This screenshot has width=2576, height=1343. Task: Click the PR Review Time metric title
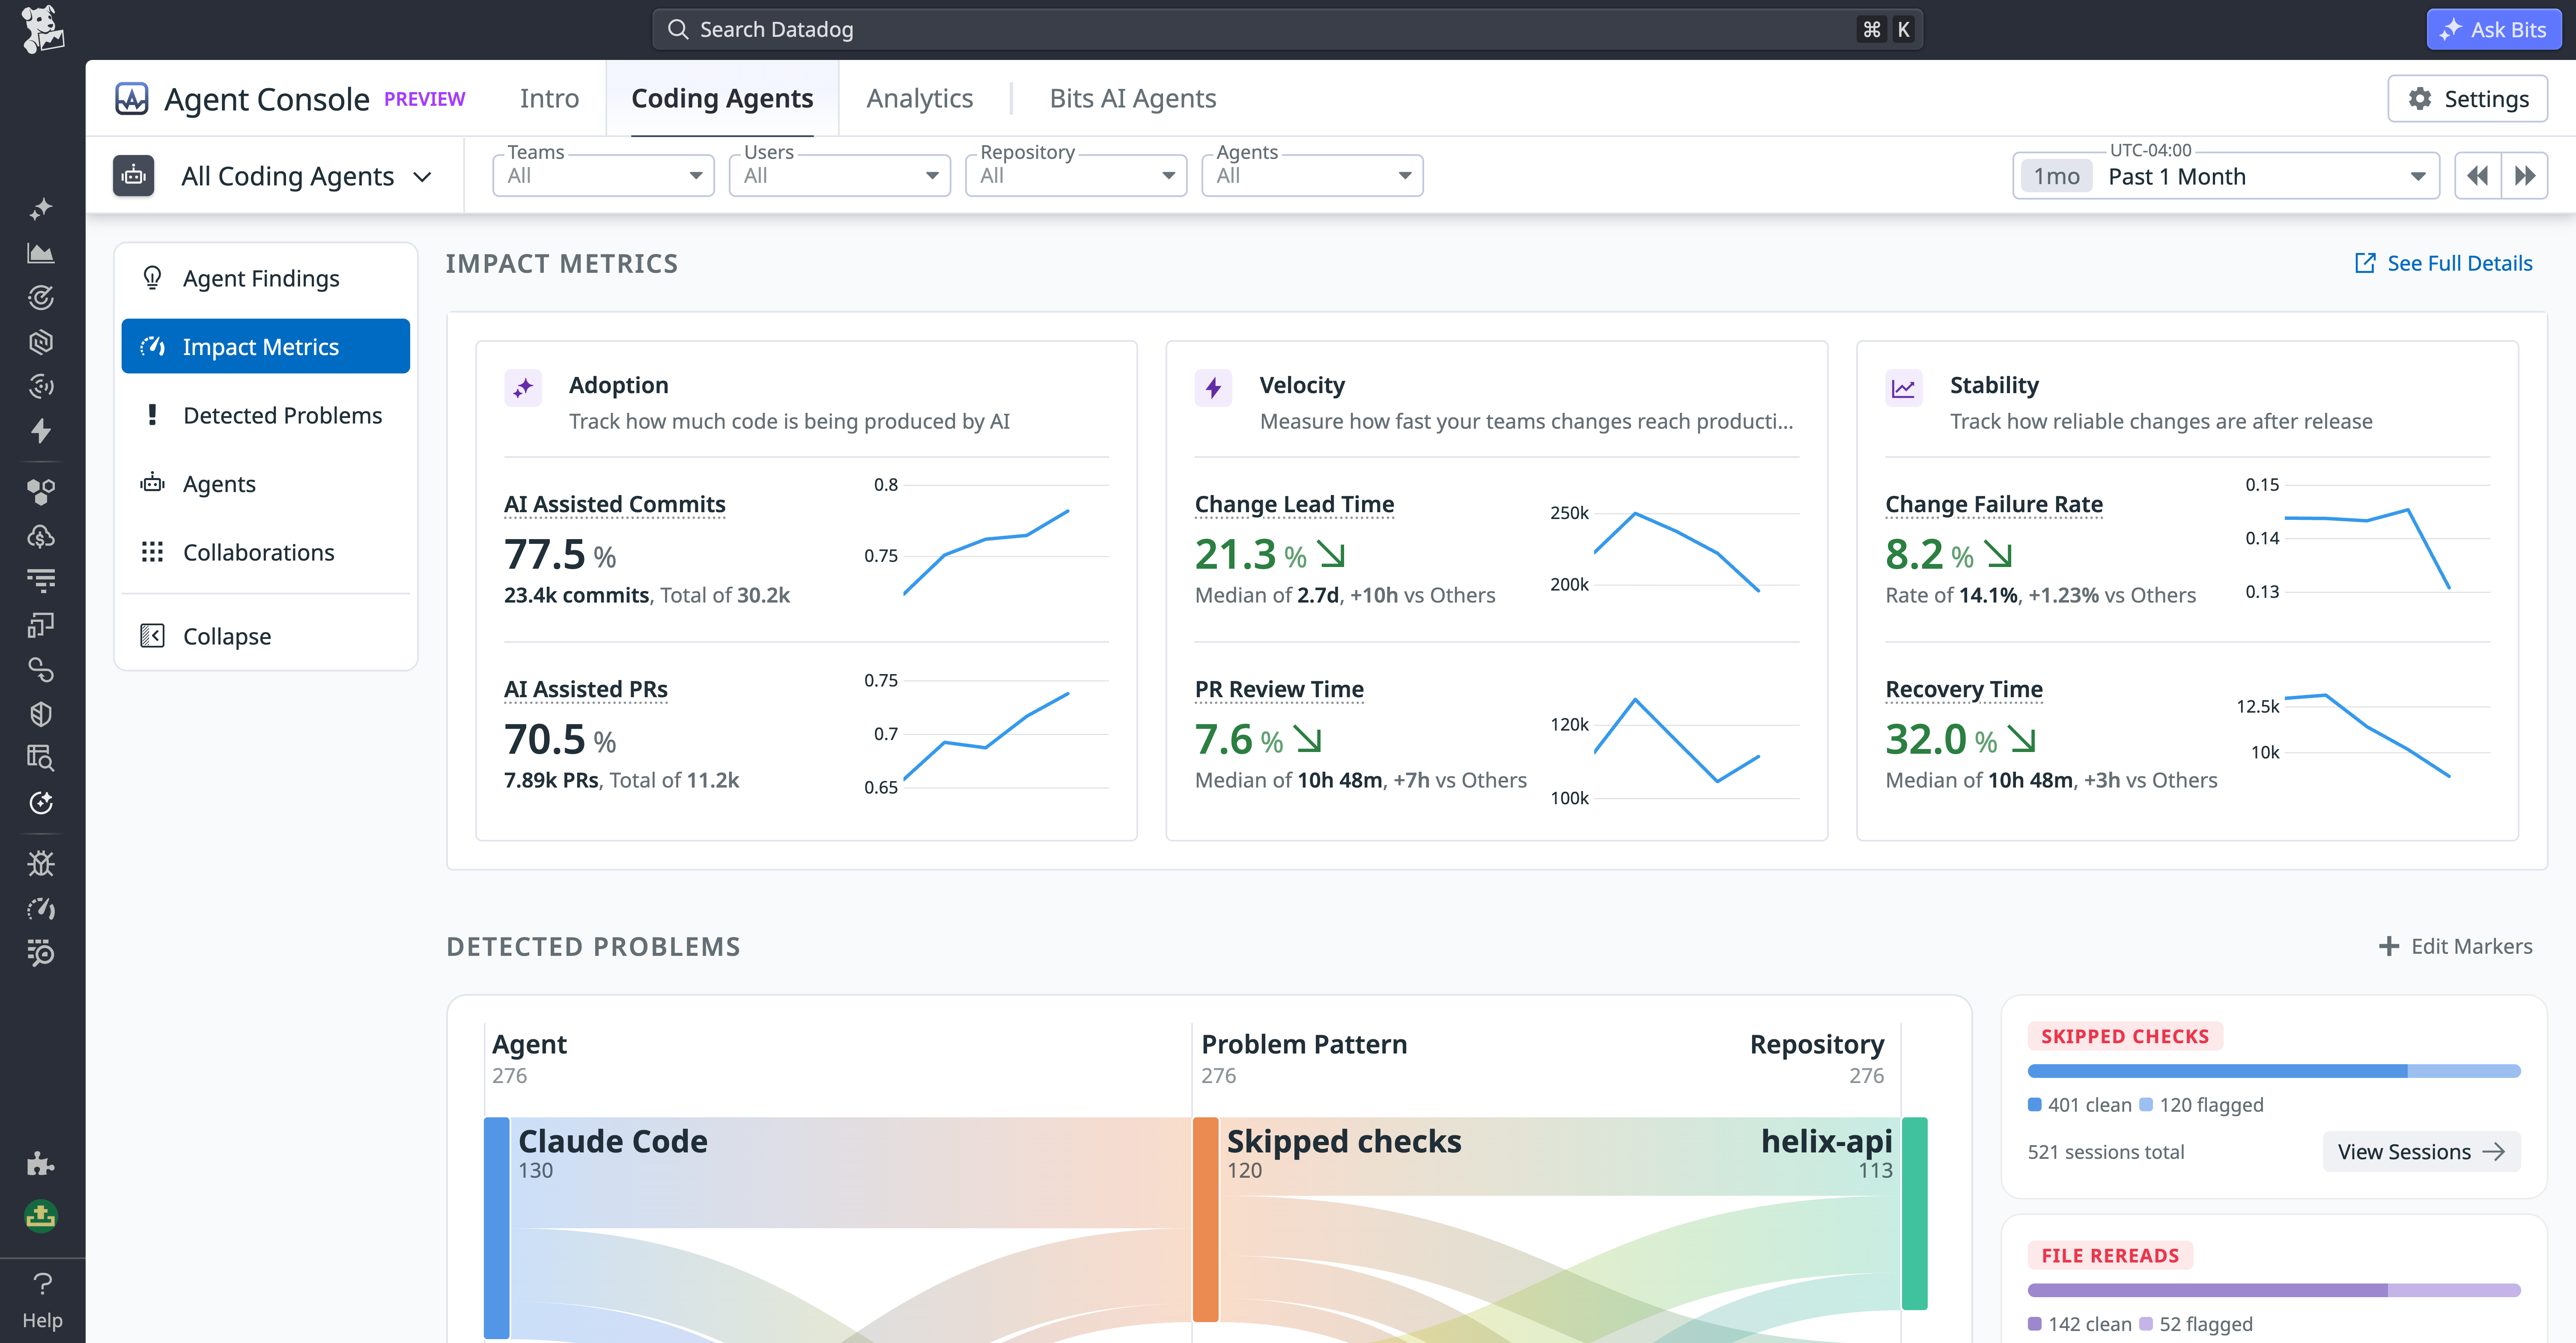(1279, 689)
